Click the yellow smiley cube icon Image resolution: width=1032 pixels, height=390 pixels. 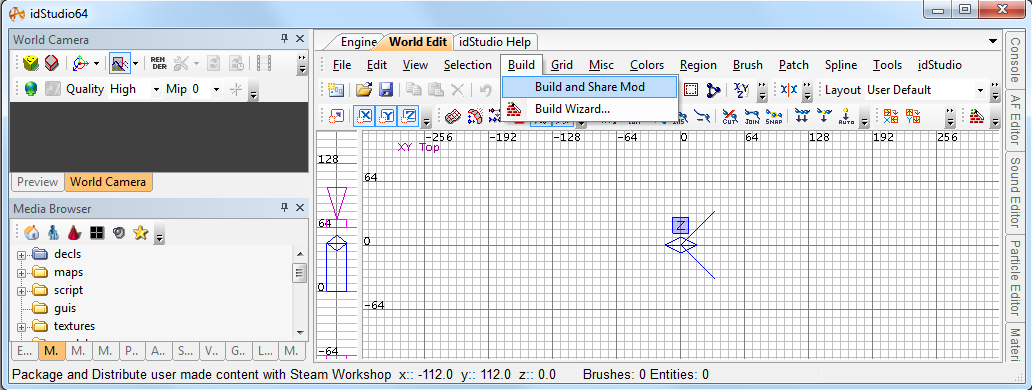tap(30, 63)
